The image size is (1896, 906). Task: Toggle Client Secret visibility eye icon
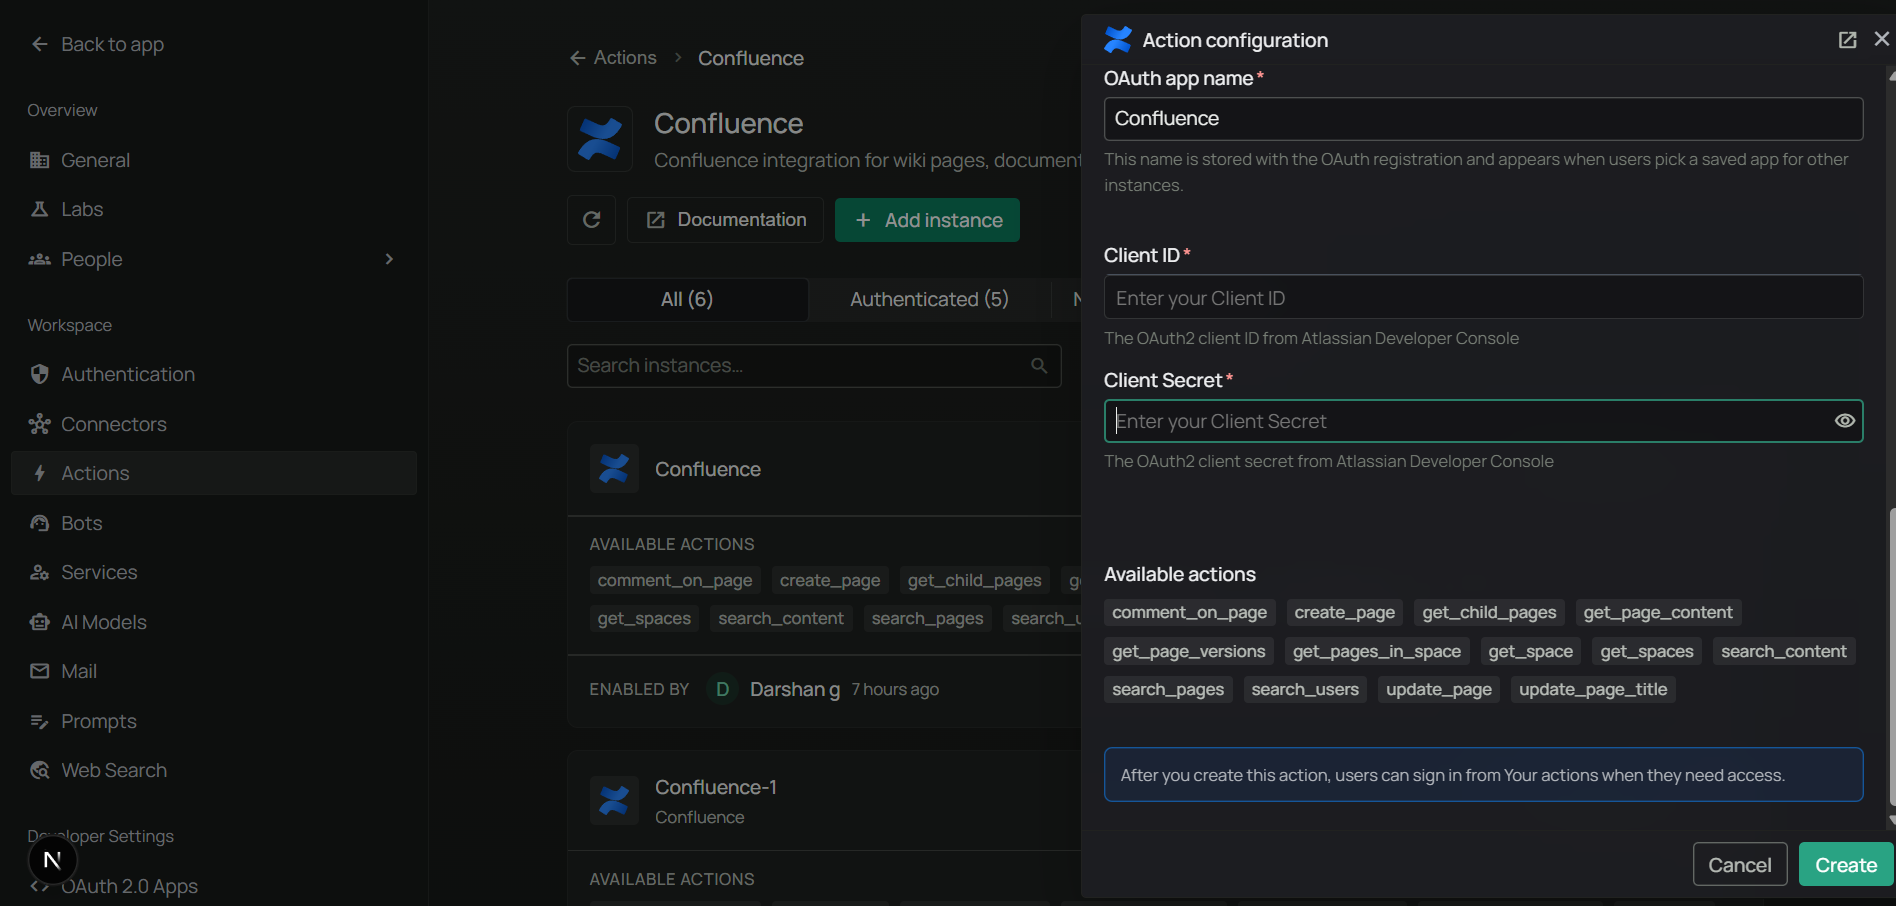tap(1845, 421)
